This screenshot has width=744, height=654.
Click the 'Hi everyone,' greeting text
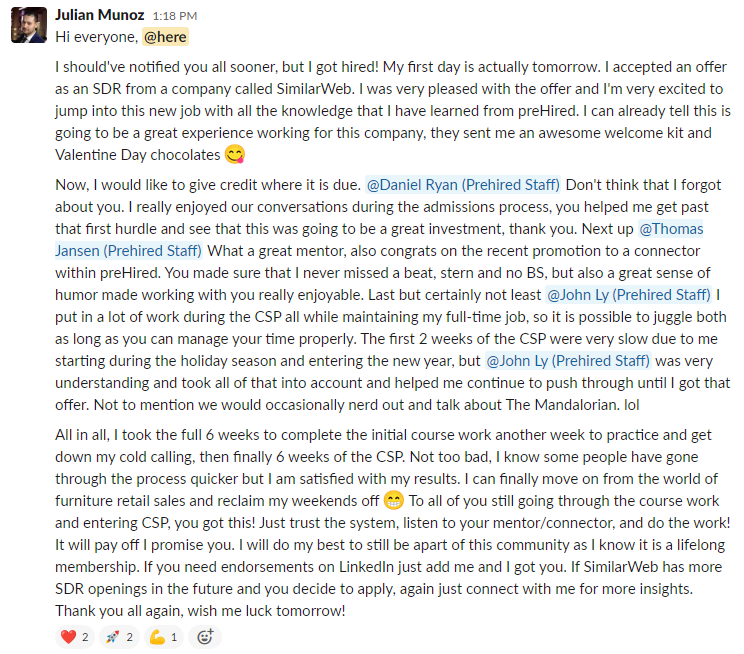tap(95, 37)
